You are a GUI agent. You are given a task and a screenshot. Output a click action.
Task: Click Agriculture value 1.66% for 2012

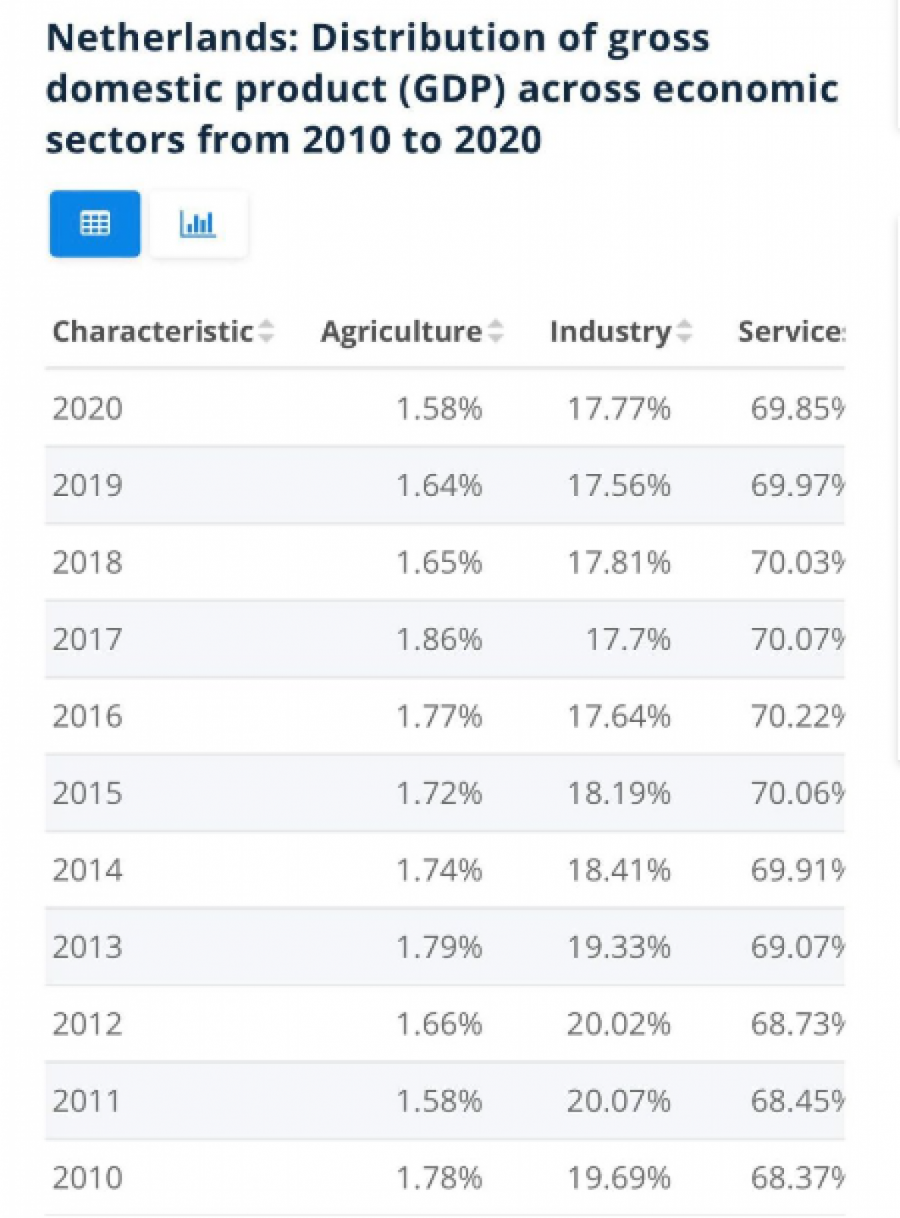pyautogui.click(x=439, y=1024)
